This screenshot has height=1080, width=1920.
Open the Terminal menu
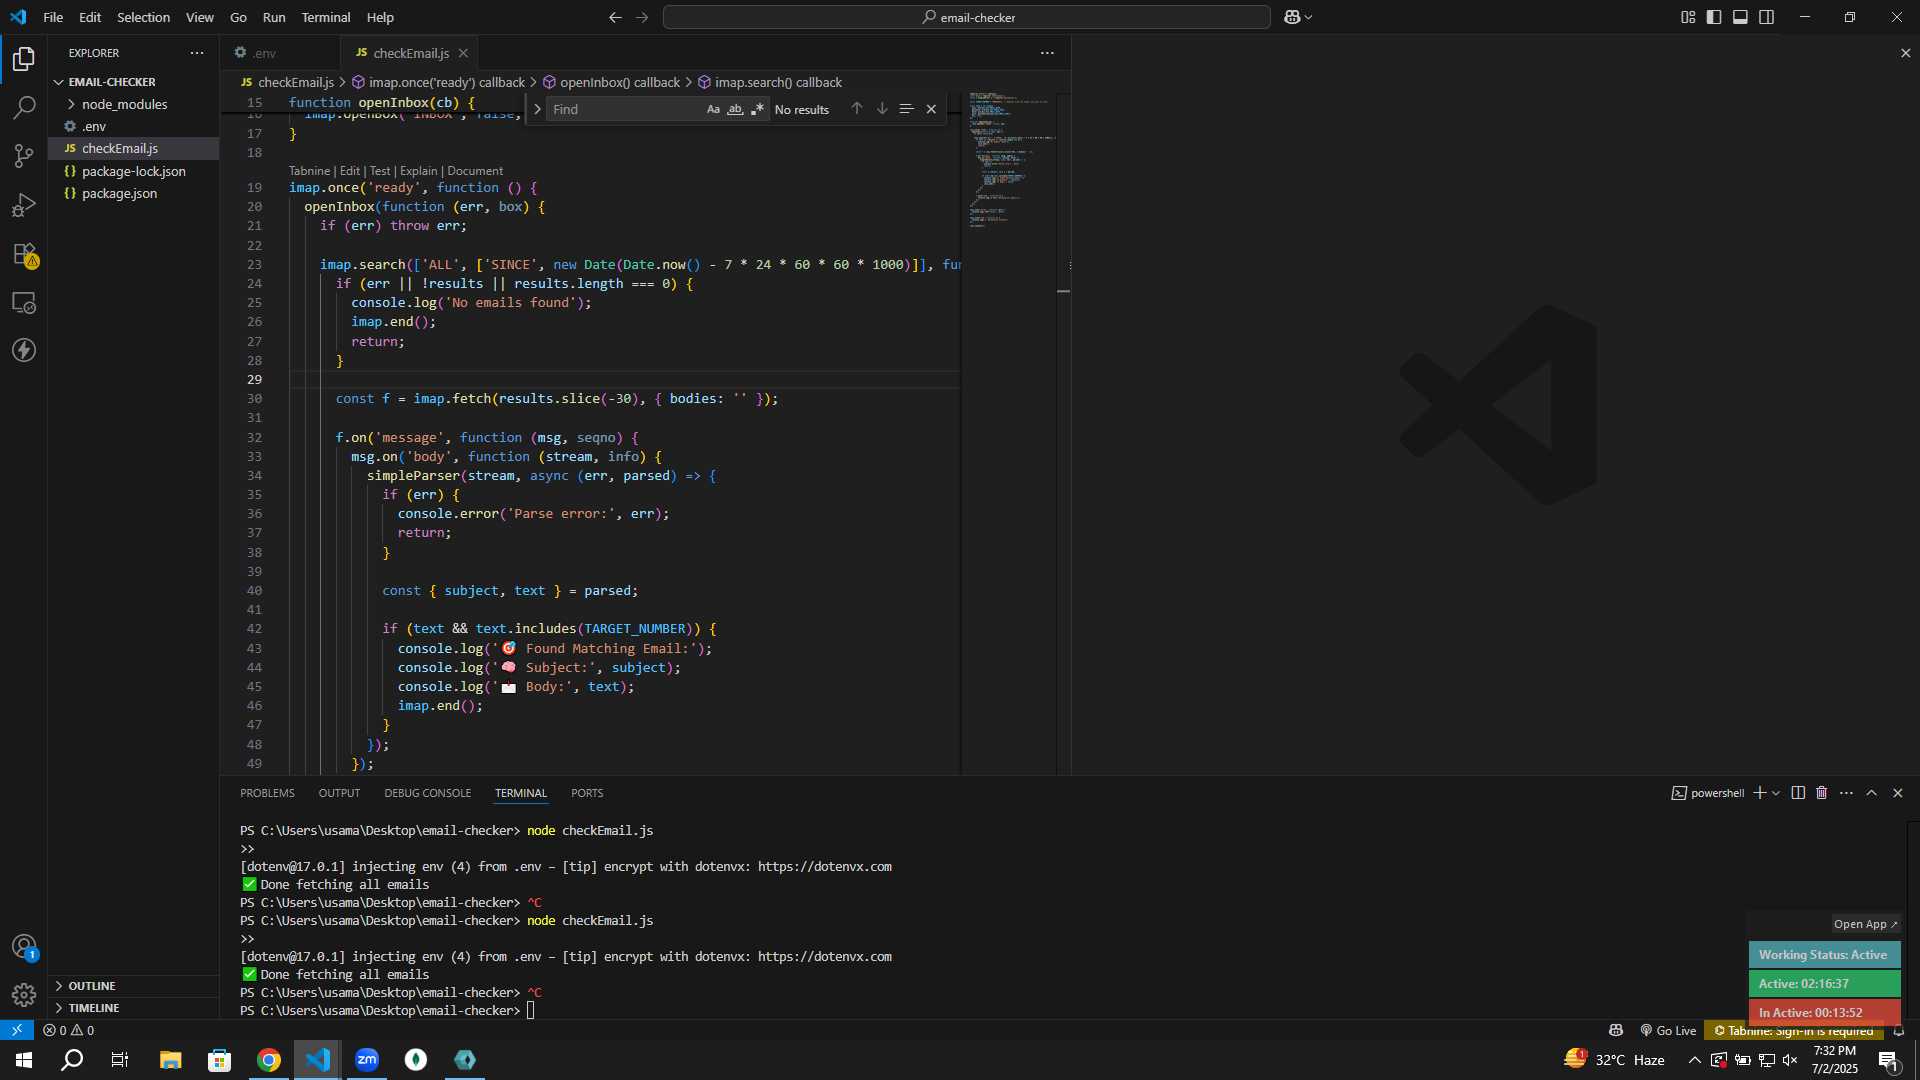tap(326, 17)
